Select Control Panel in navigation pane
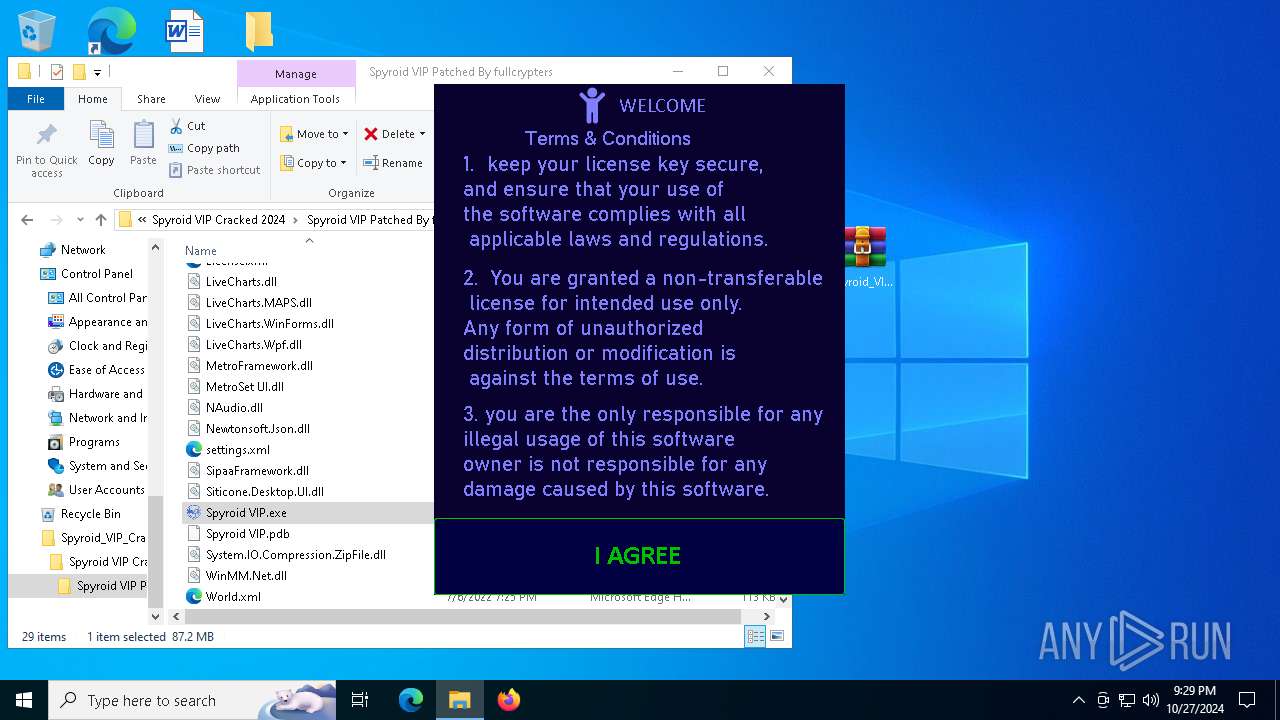 97,274
